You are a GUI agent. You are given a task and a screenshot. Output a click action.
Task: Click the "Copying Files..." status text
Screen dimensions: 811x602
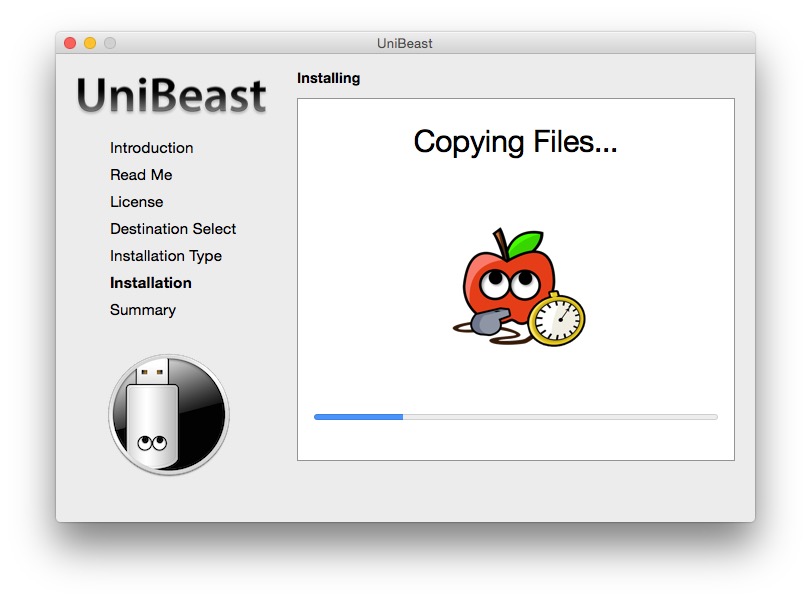[515, 142]
